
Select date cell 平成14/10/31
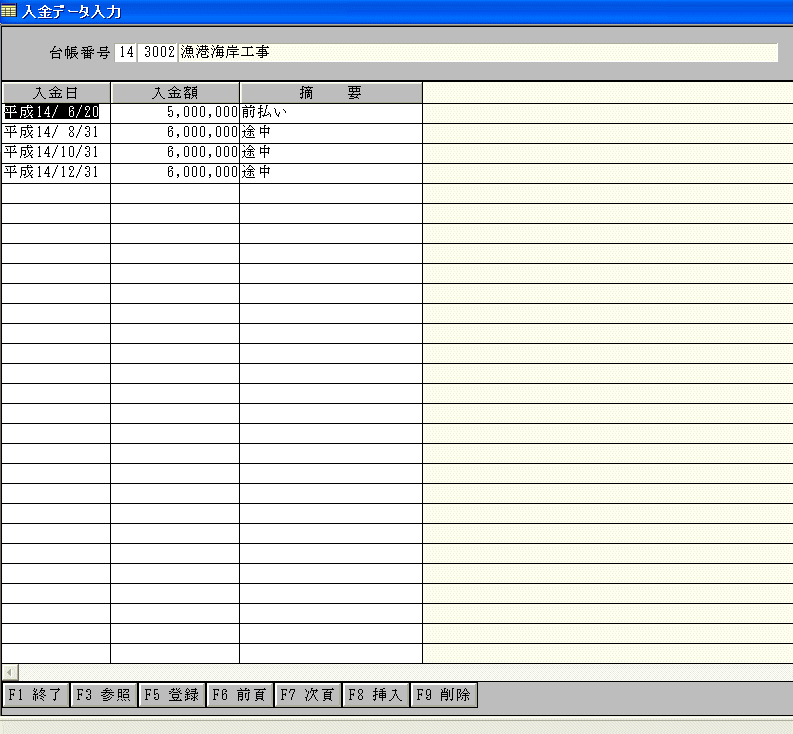[x=56, y=153]
